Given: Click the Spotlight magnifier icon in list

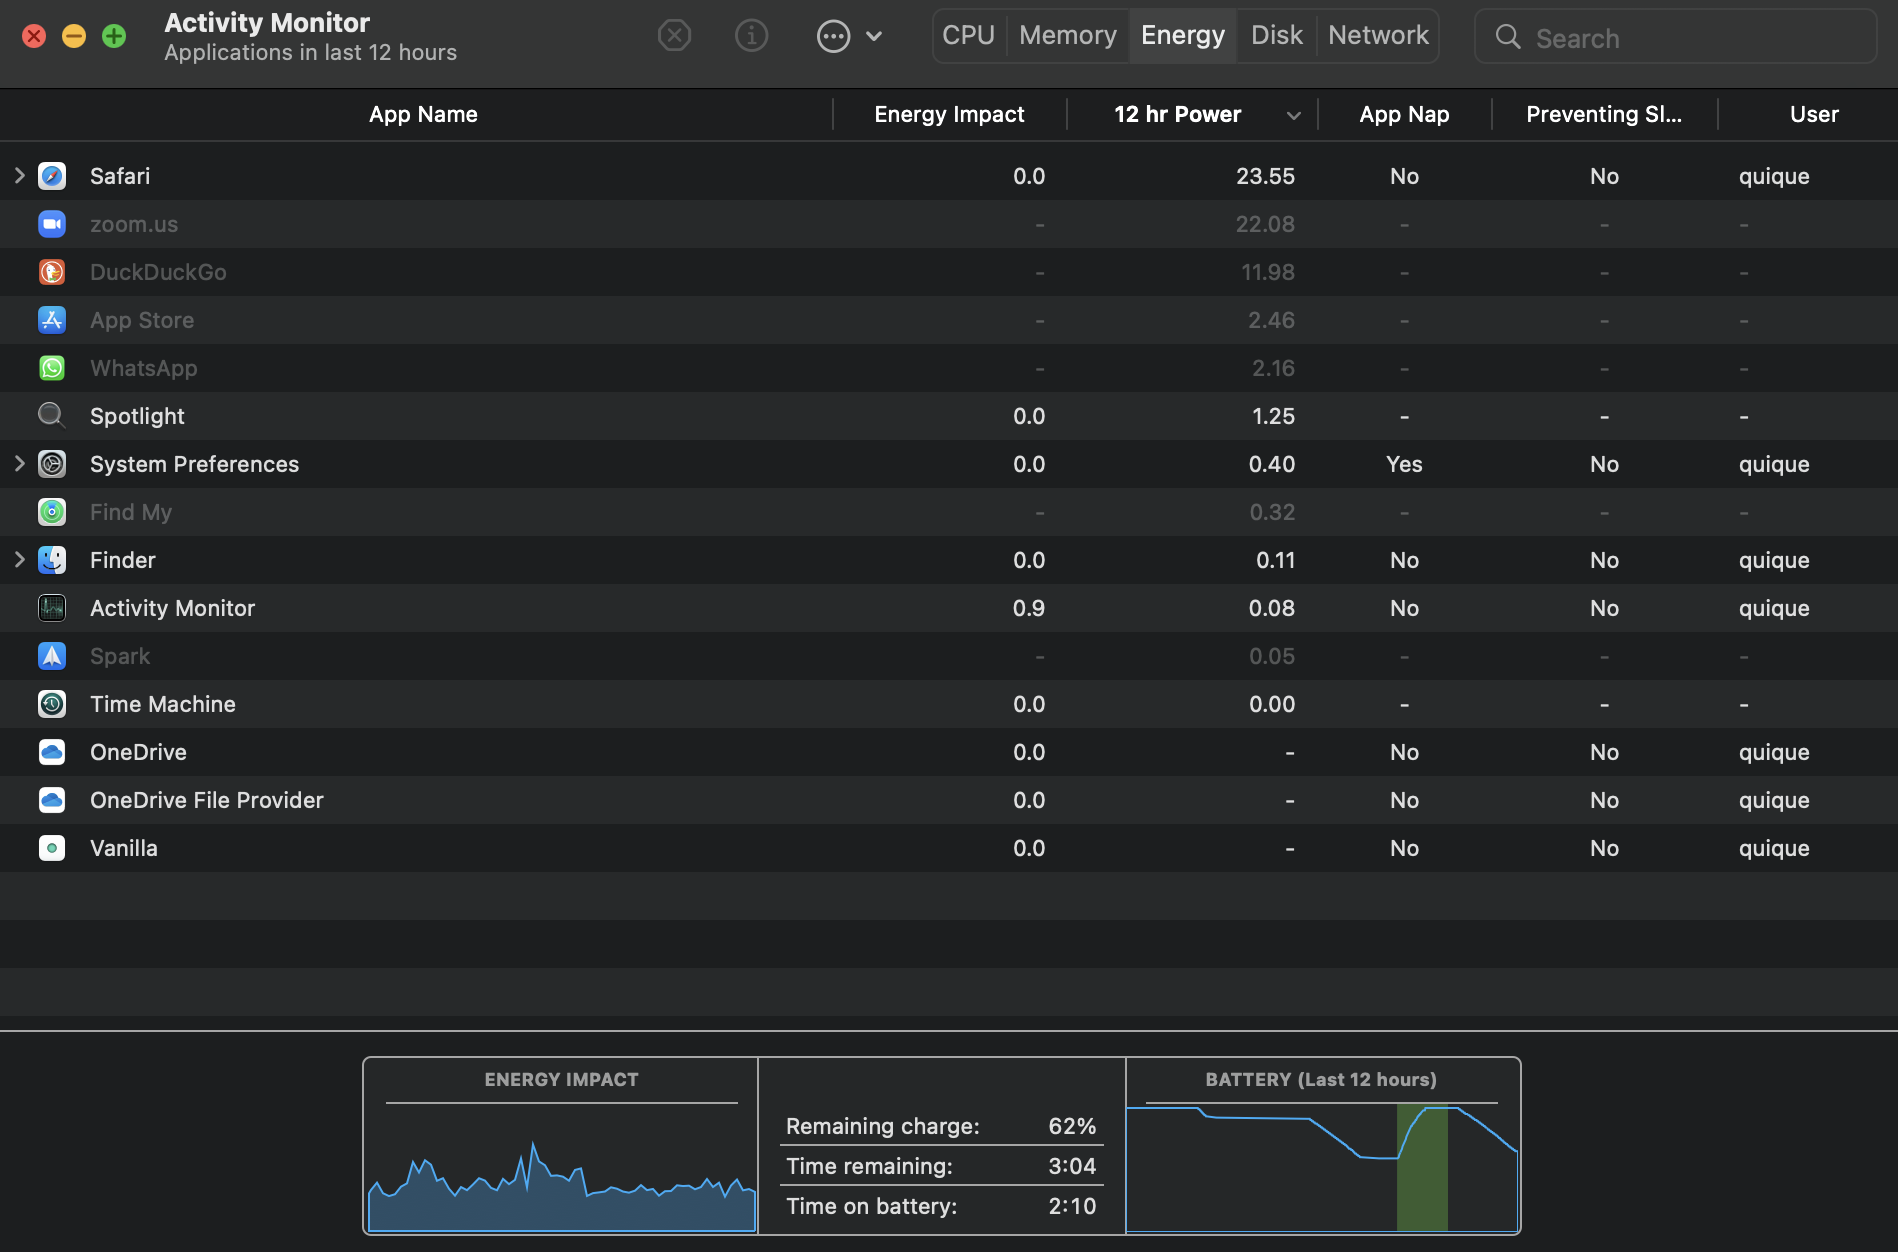Looking at the screenshot, I should (x=52, y=416).
